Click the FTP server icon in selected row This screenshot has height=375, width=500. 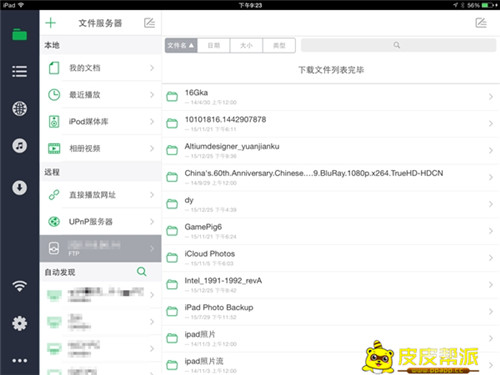click(54, 248)
